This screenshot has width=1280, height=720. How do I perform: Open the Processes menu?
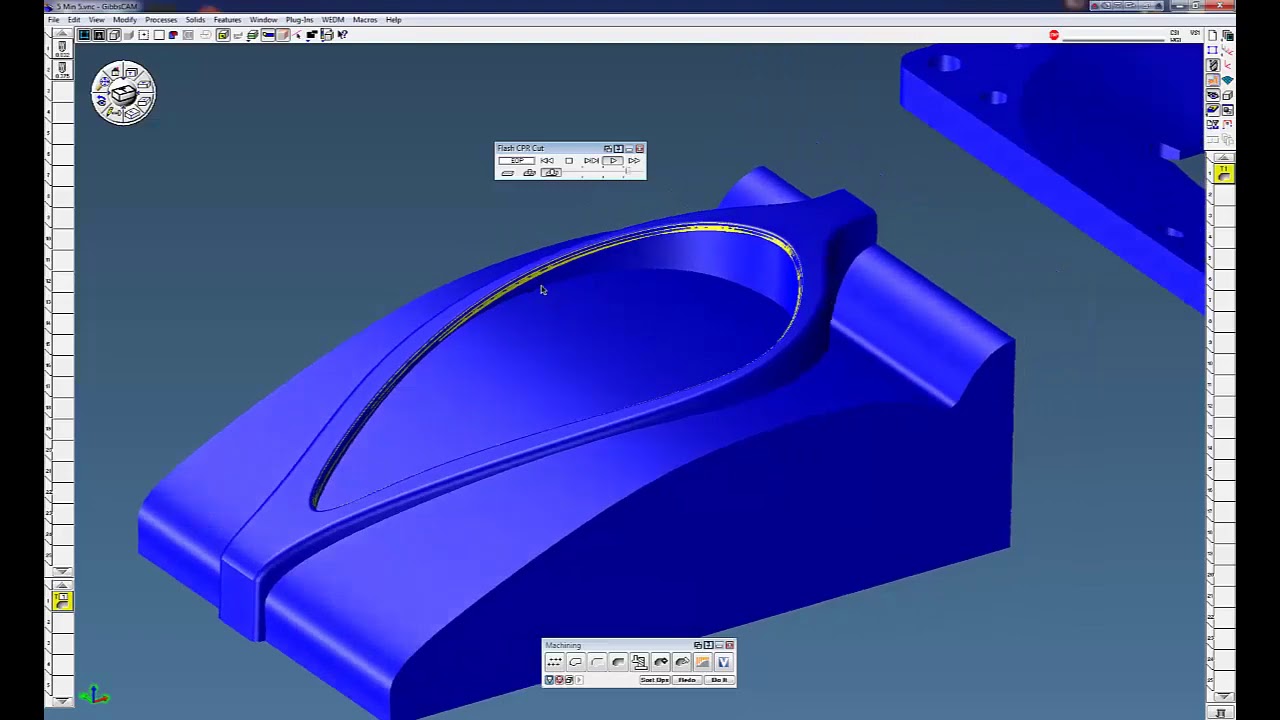click(161, 20)
